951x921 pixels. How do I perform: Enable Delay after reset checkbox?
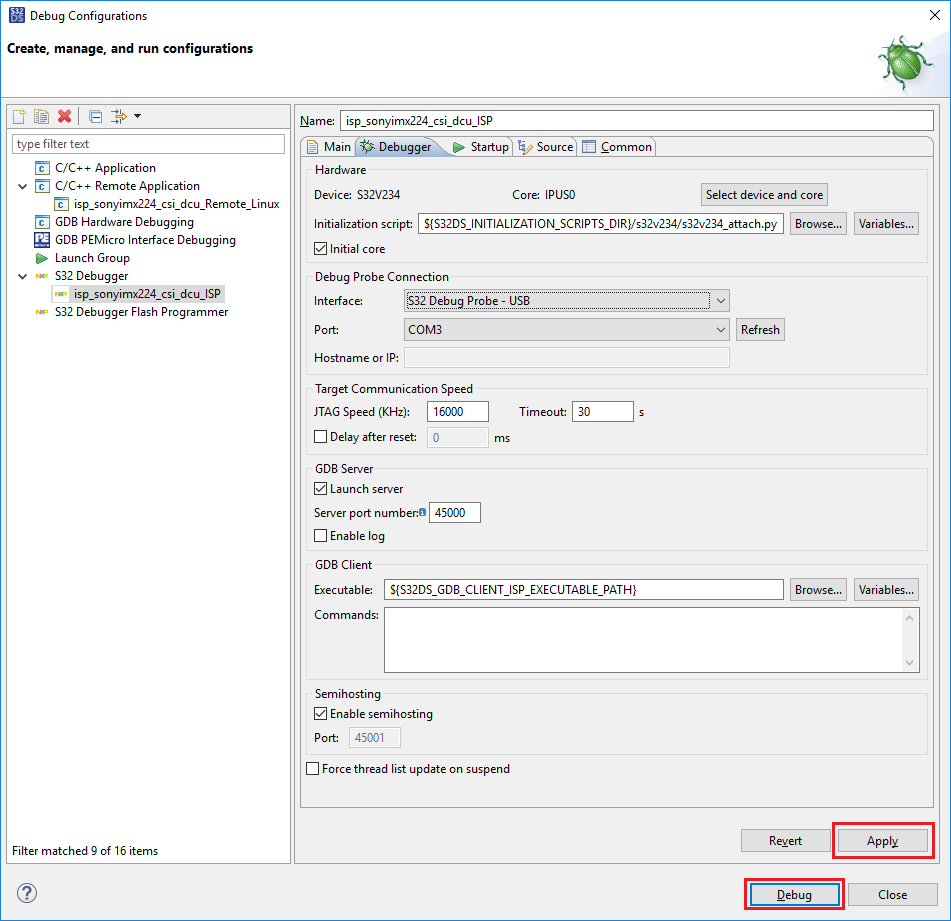[320, 437]
